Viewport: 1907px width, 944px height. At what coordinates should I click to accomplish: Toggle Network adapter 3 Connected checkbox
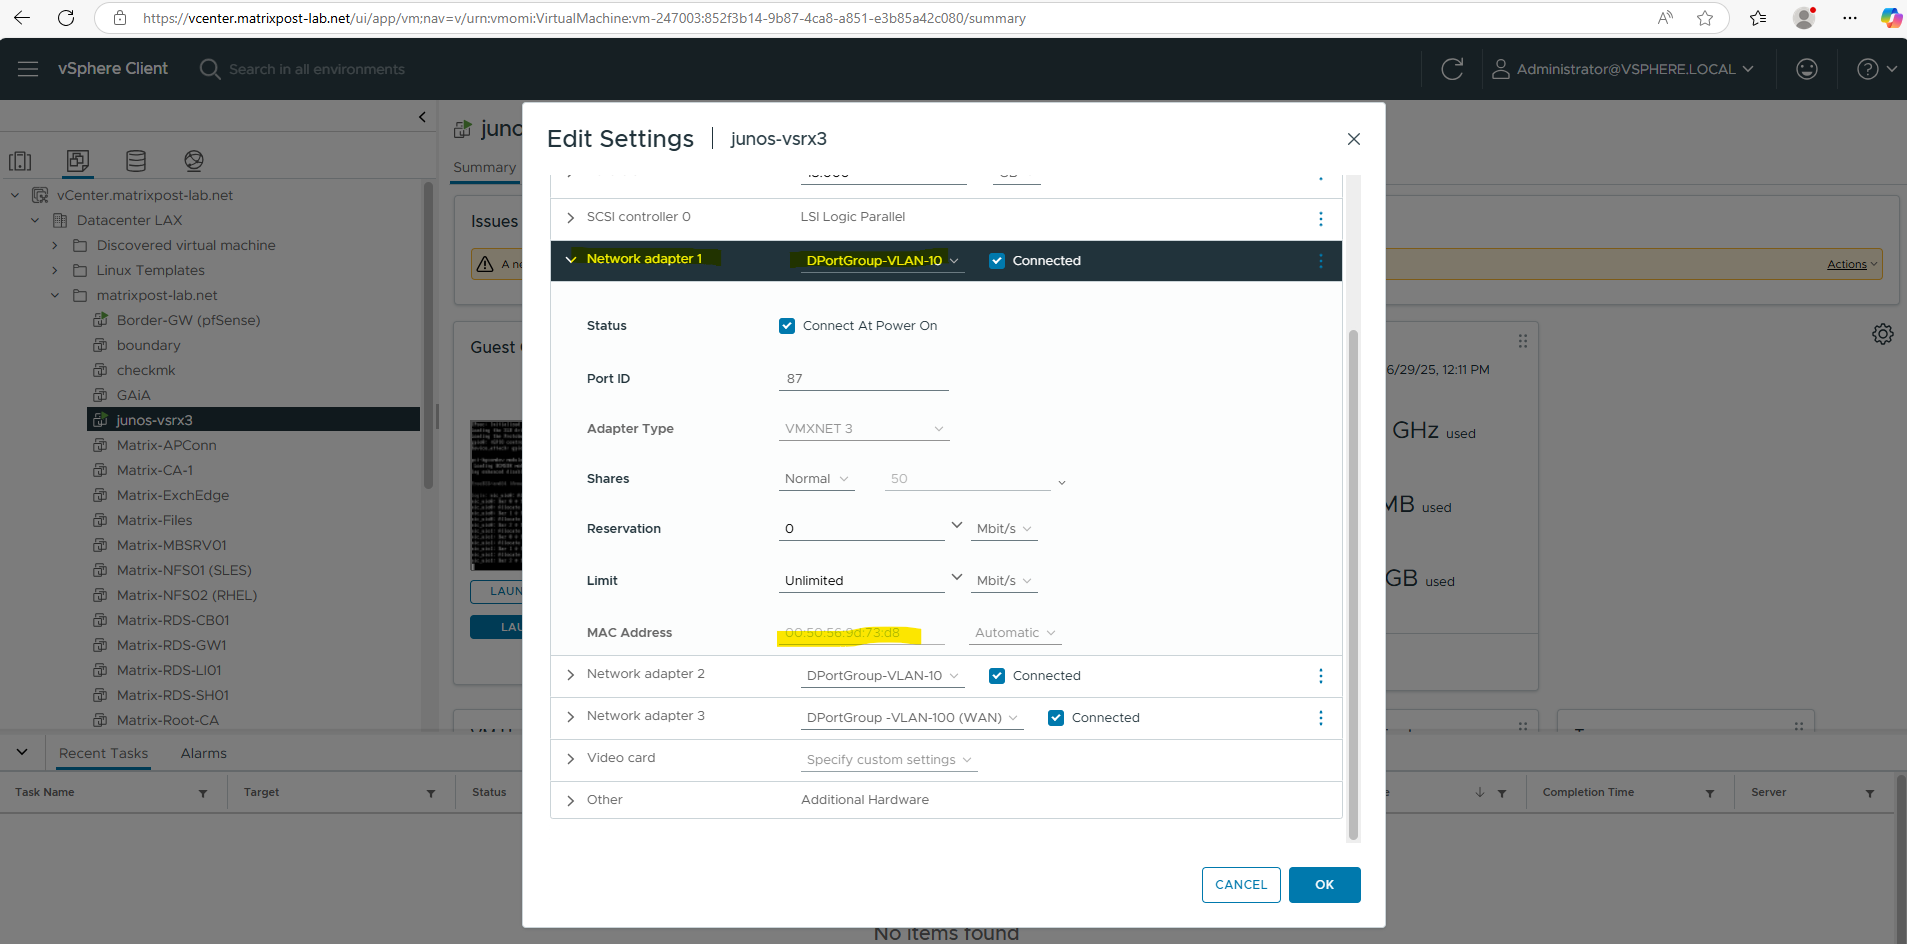click(1056, 718)
